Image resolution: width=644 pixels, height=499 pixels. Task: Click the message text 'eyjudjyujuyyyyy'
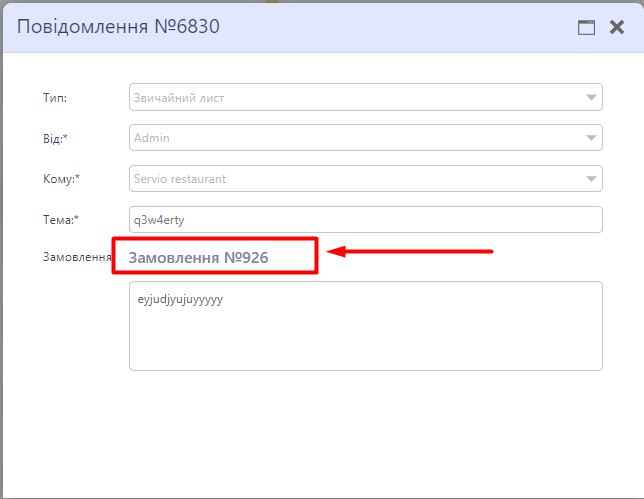coord(180,299)
